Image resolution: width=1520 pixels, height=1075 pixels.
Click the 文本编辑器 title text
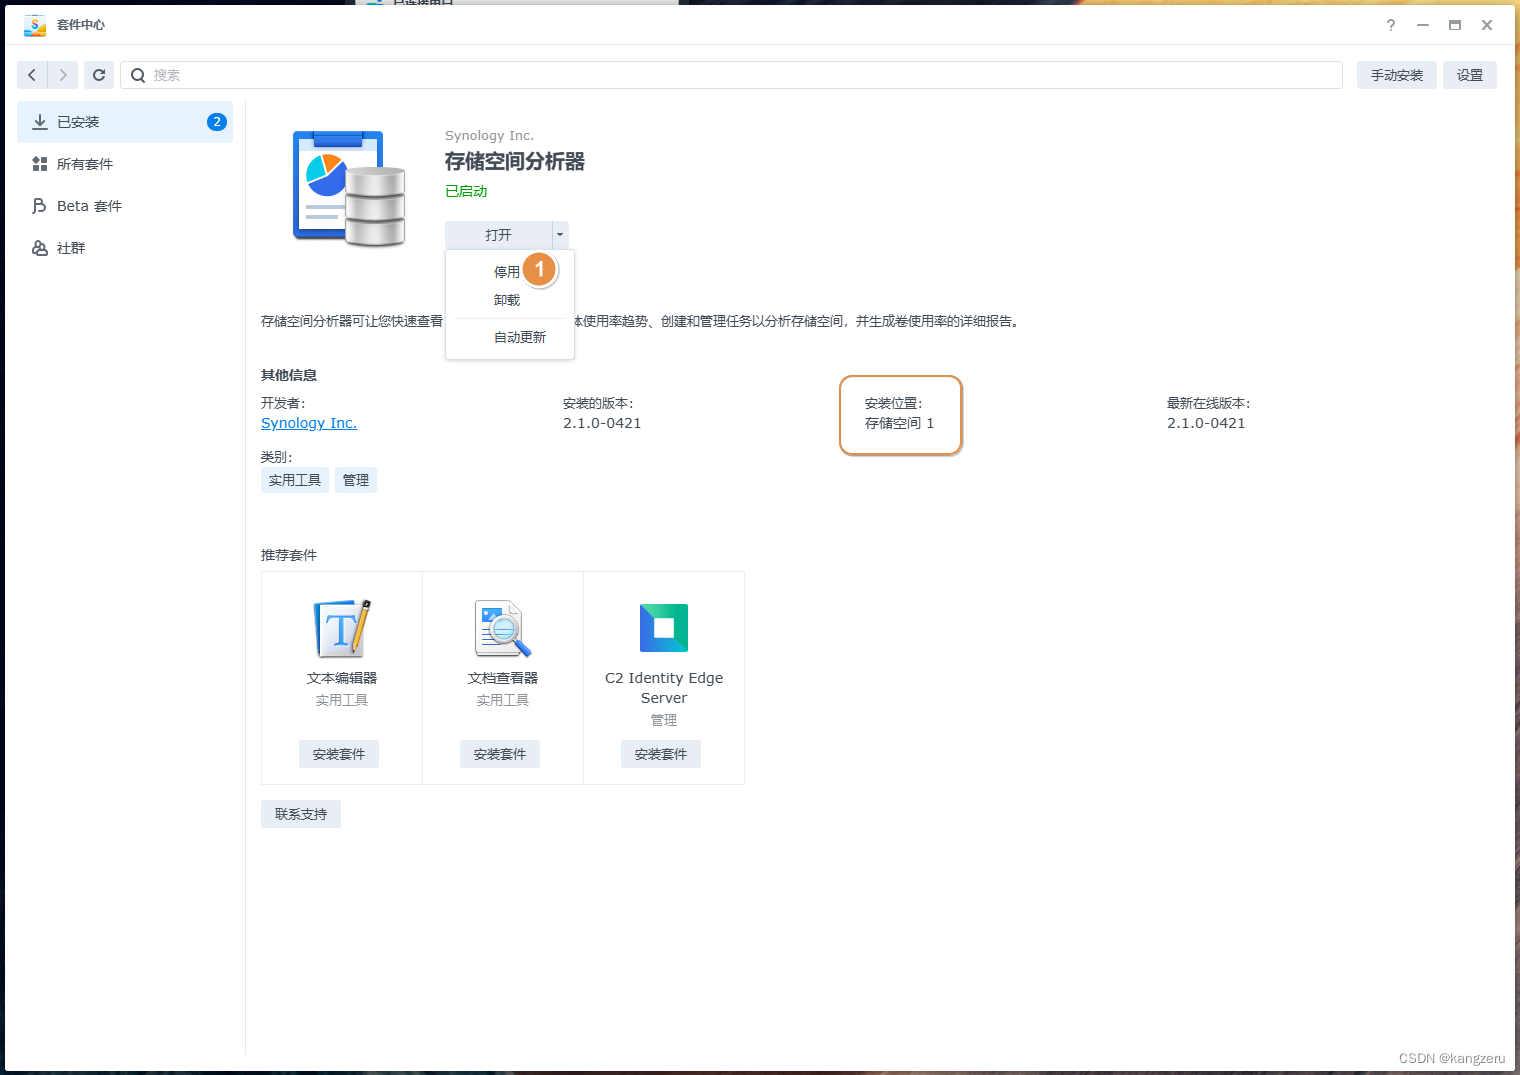pos(342,678)
